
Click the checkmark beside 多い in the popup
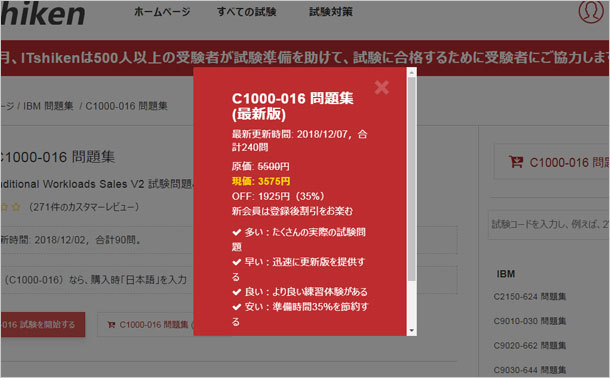pyautogui.click(x=237, y=232)
